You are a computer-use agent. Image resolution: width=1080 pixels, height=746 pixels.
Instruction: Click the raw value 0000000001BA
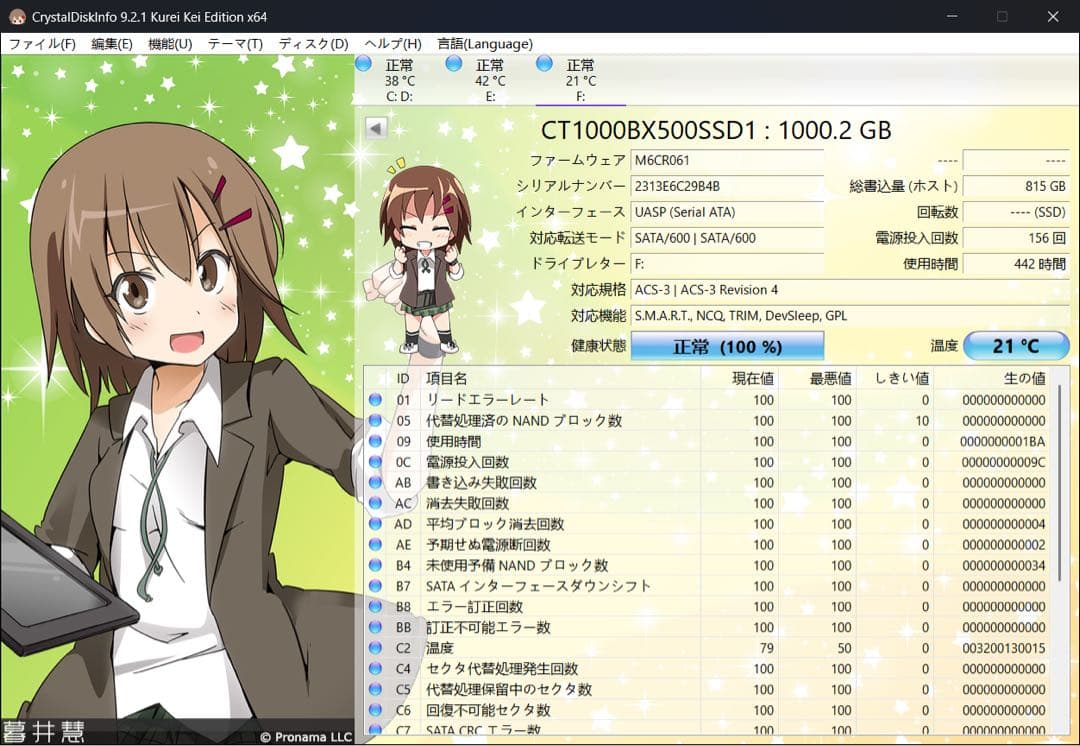point(1004,442)
